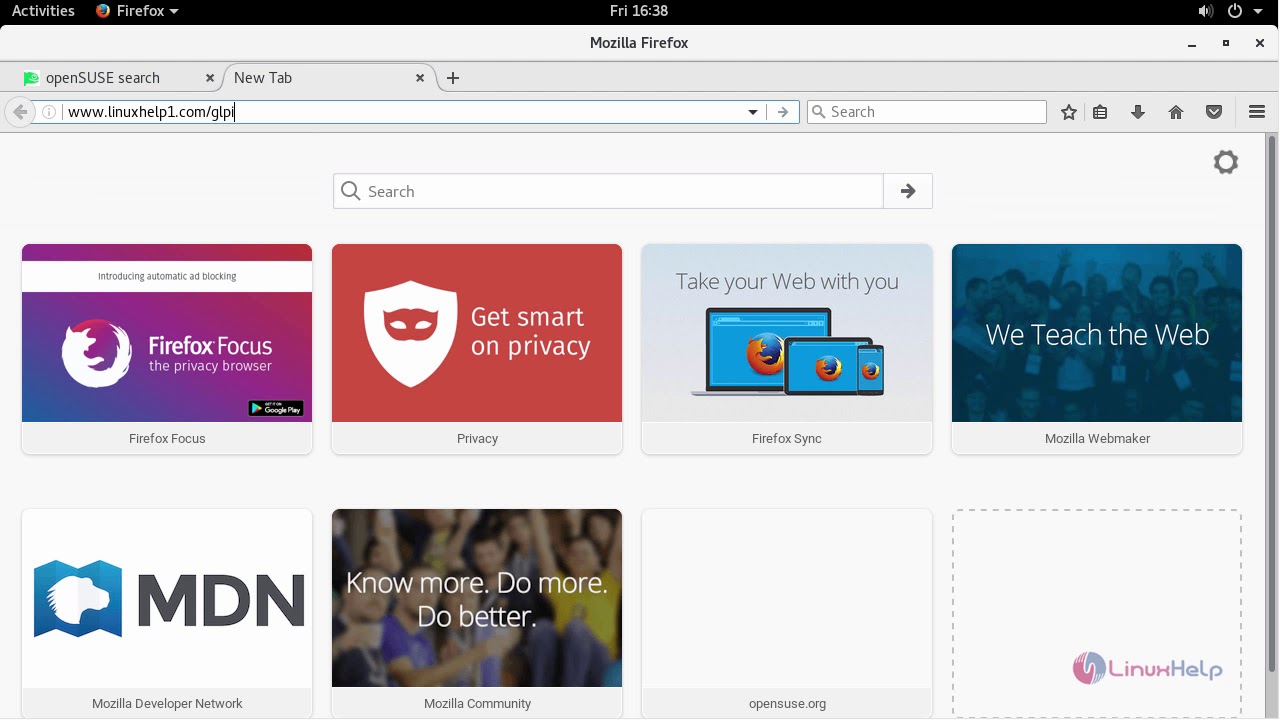1280x720 pixels.
Task: Click the site info icon in URL bar
Action: [x=49, y=112]
